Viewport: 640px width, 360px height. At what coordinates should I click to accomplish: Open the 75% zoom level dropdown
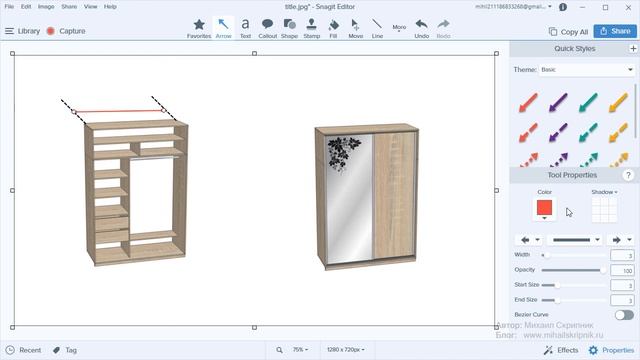click(300, 350)
